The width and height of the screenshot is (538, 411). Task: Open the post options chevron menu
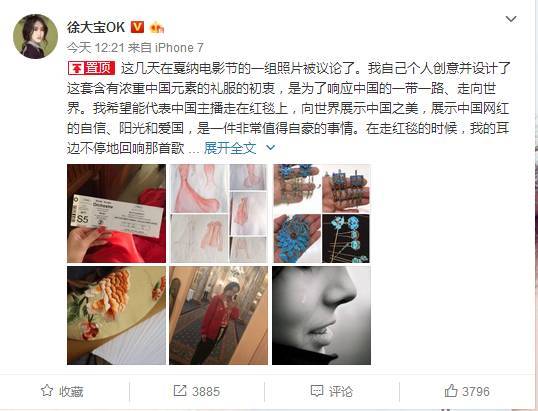tap(511, 19)
